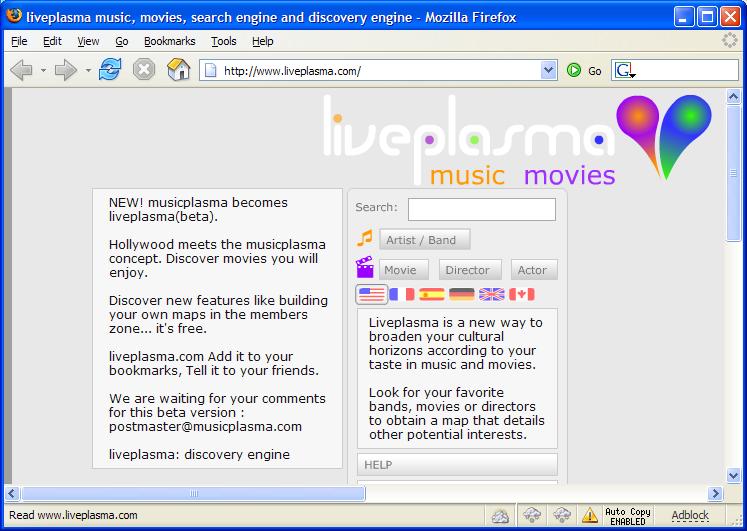Click the green Go arrow icon

(x=574, y=70)
